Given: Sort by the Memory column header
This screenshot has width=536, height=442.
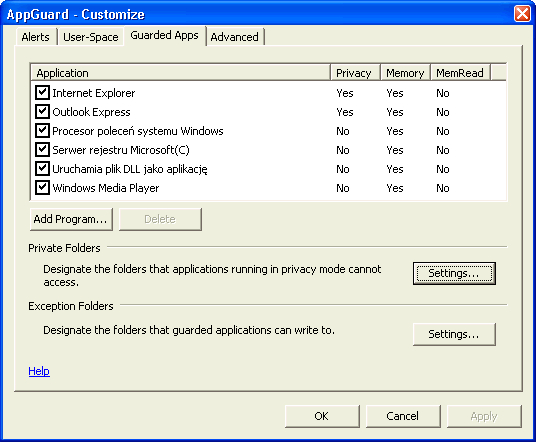Looking at the screenshot, I should (x=405, y=73).
